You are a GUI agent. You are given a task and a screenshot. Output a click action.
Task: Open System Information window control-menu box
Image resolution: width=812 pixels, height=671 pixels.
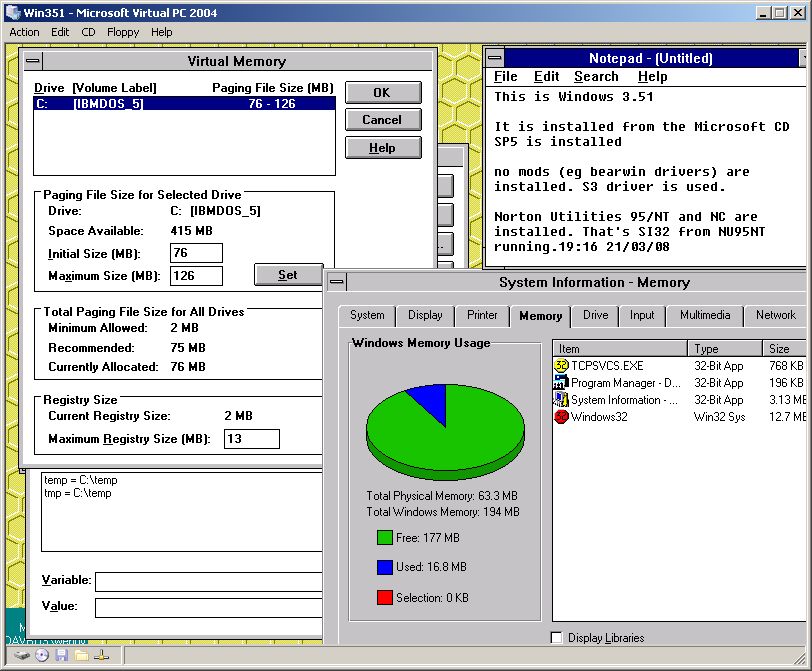[337, 282]
